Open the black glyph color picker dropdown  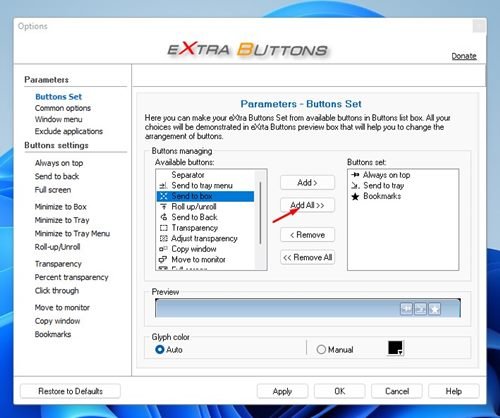click(395, 348)
